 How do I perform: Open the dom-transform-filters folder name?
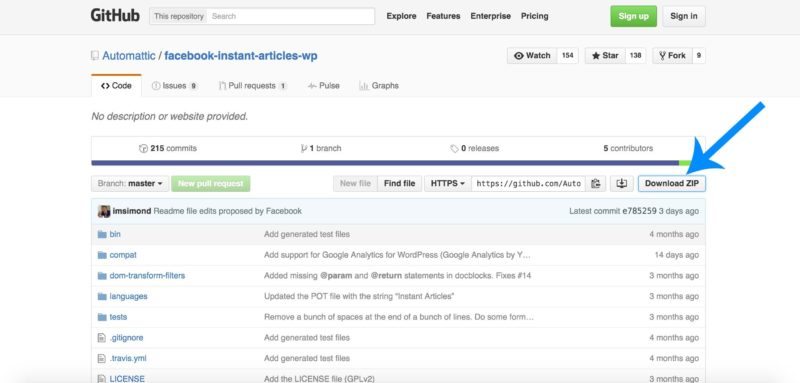point(147,276)
